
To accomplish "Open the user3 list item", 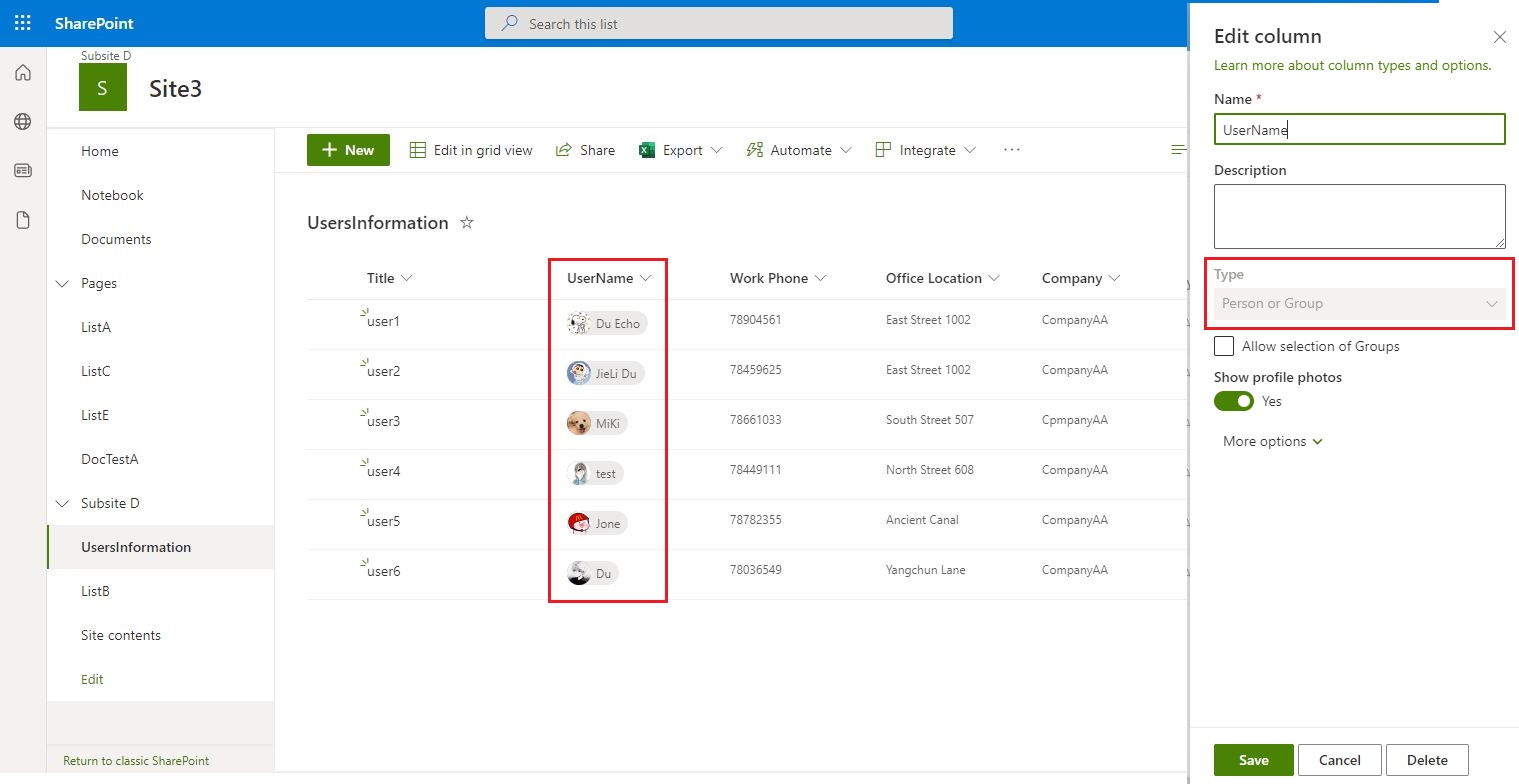I will [x=384, y=421].
